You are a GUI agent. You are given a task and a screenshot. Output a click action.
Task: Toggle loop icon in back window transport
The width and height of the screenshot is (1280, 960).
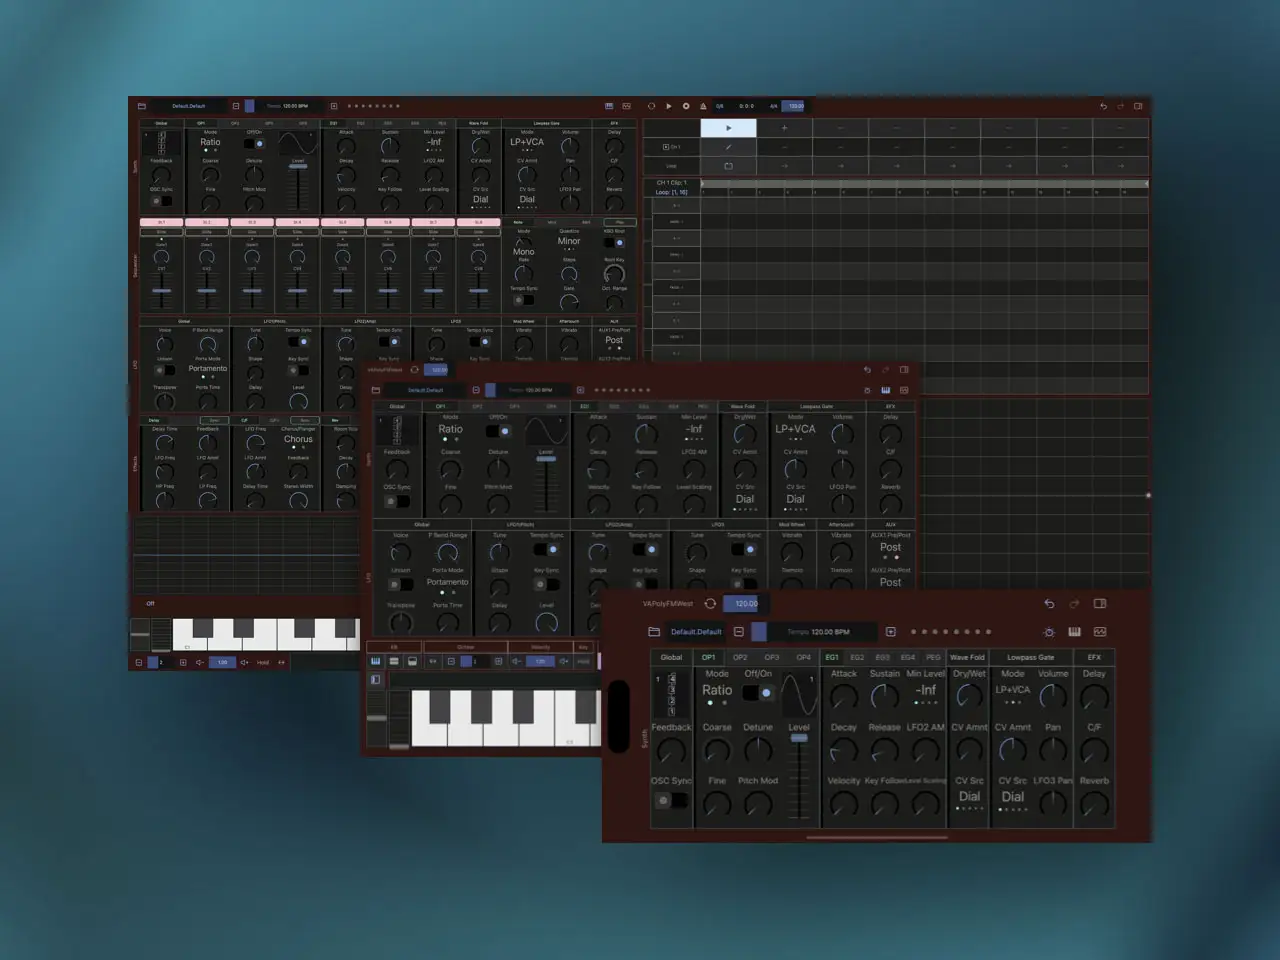(652, 105)
